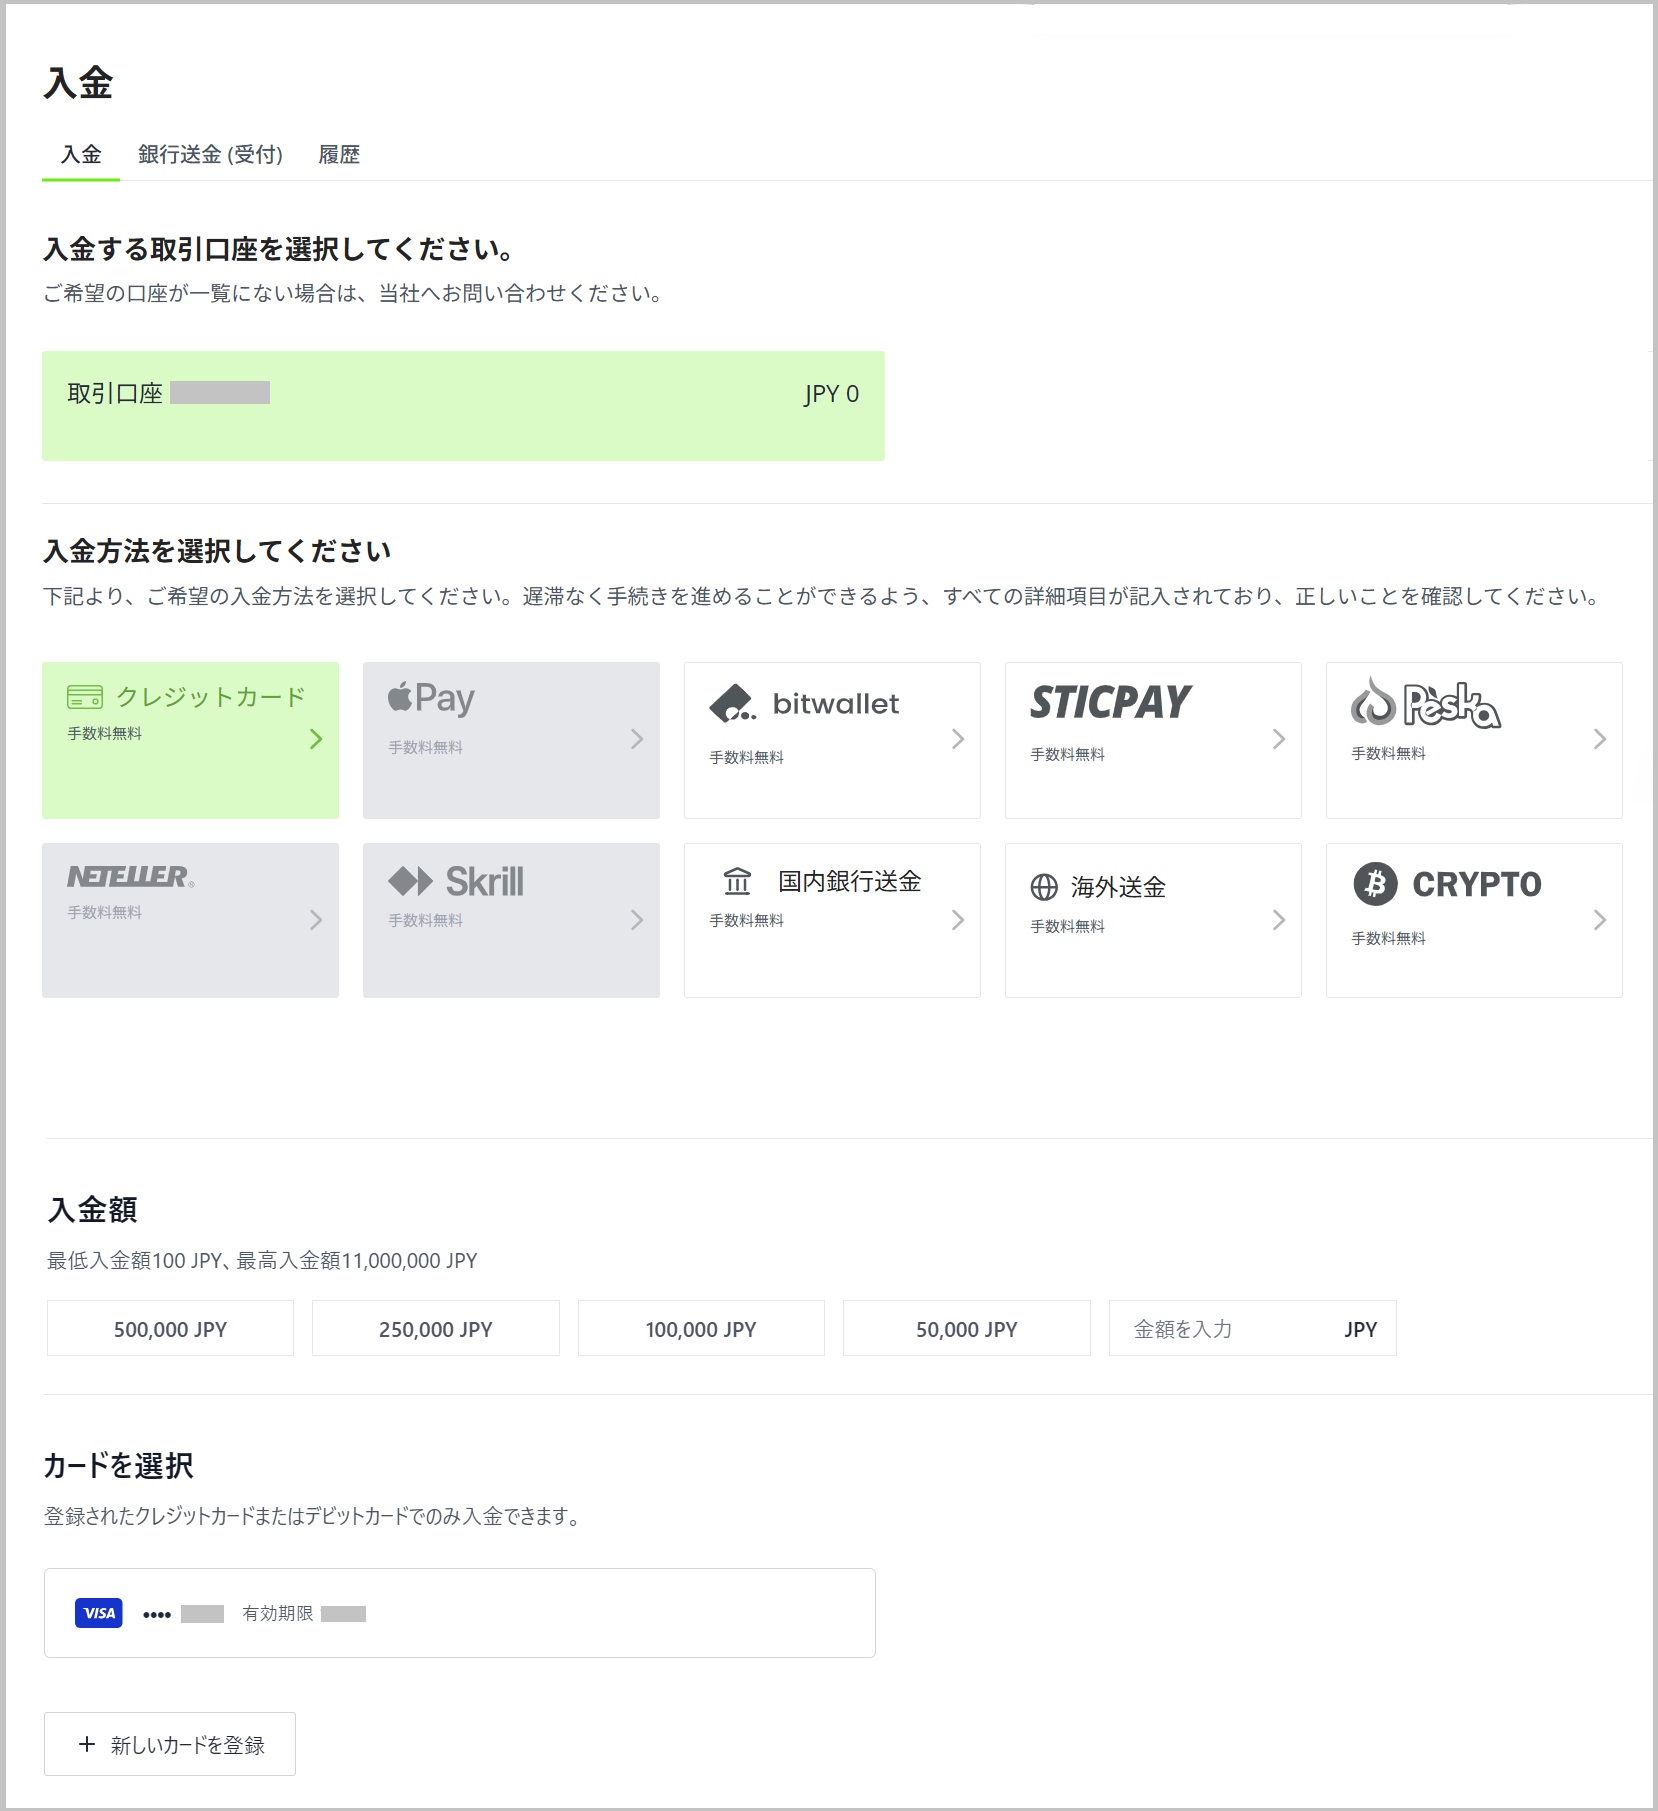Viewport: 1658px width, 1811px height.
Task: Click 新しいカードを登録 to add card
Action: (170, 1745)
